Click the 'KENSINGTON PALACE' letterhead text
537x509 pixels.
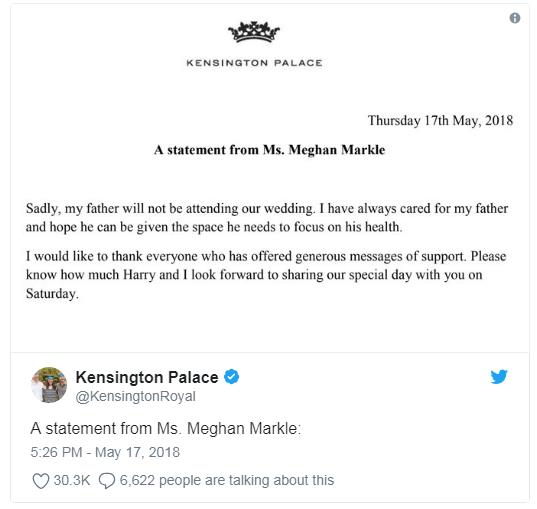(x=254, y=63)
